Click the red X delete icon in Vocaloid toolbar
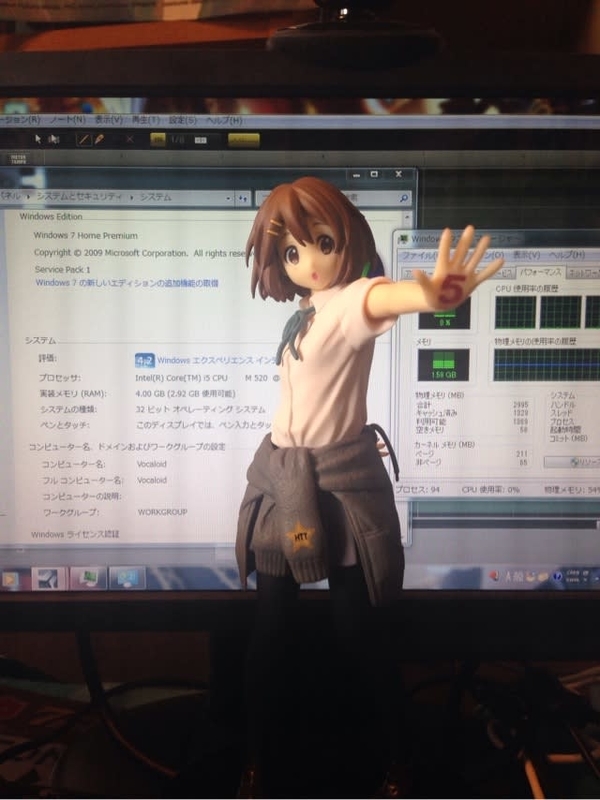 click(x=130, y=139)
